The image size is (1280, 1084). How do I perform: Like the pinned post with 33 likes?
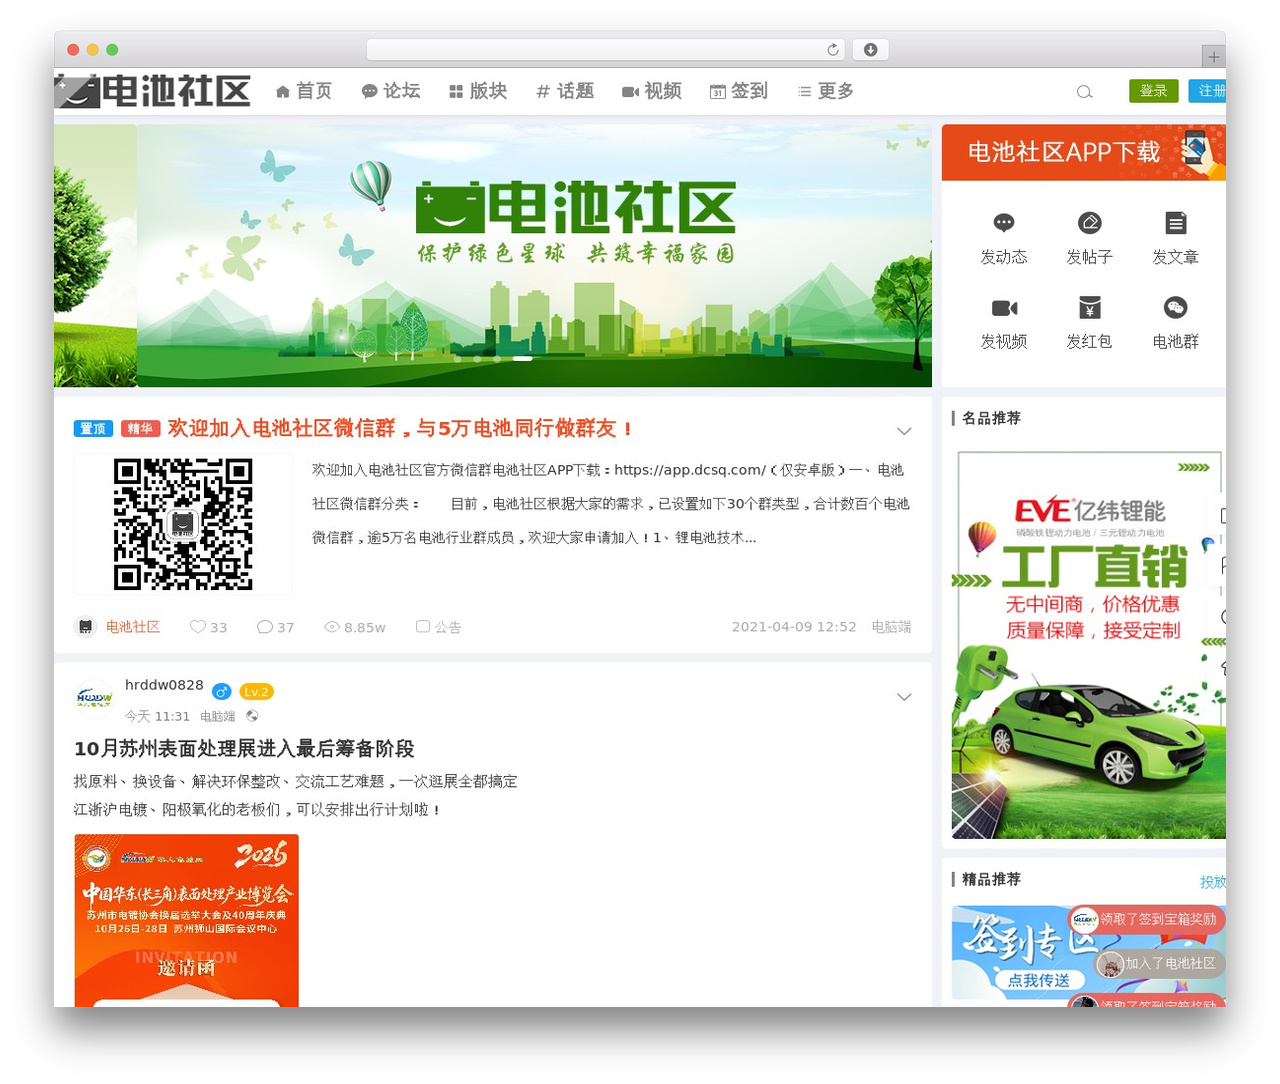208,627
